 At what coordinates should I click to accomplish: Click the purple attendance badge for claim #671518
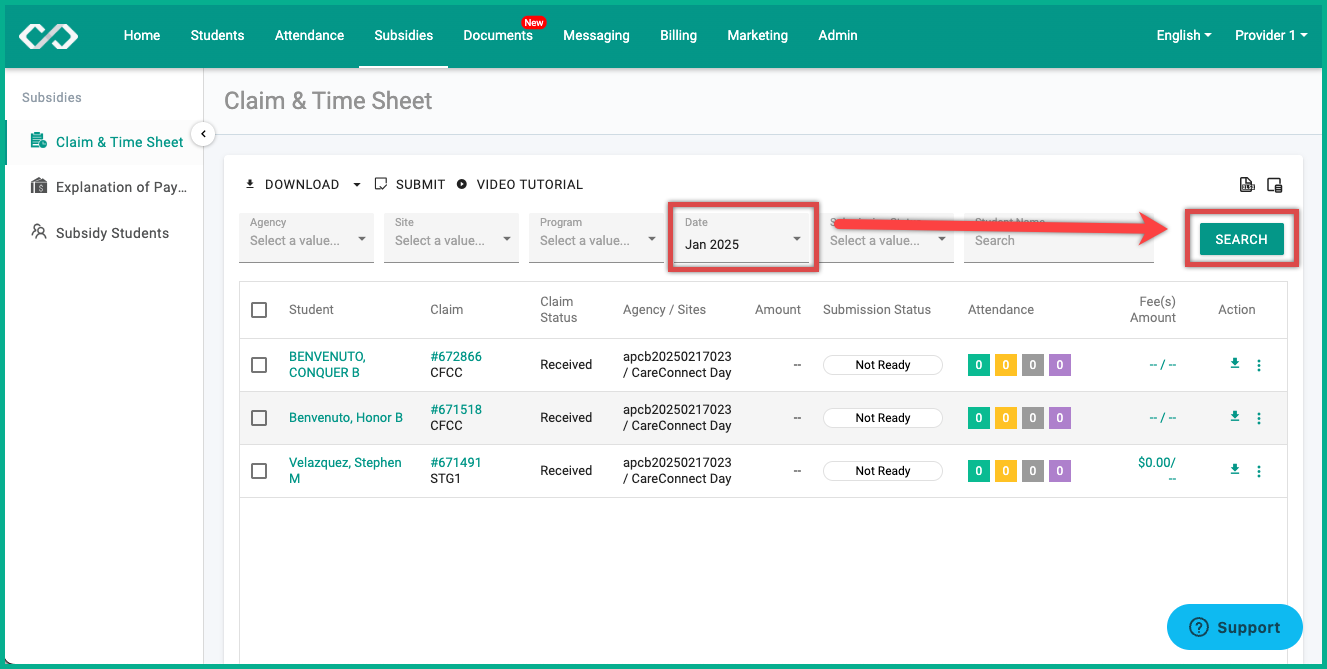pyautogui.click(x=1060, y=418)
